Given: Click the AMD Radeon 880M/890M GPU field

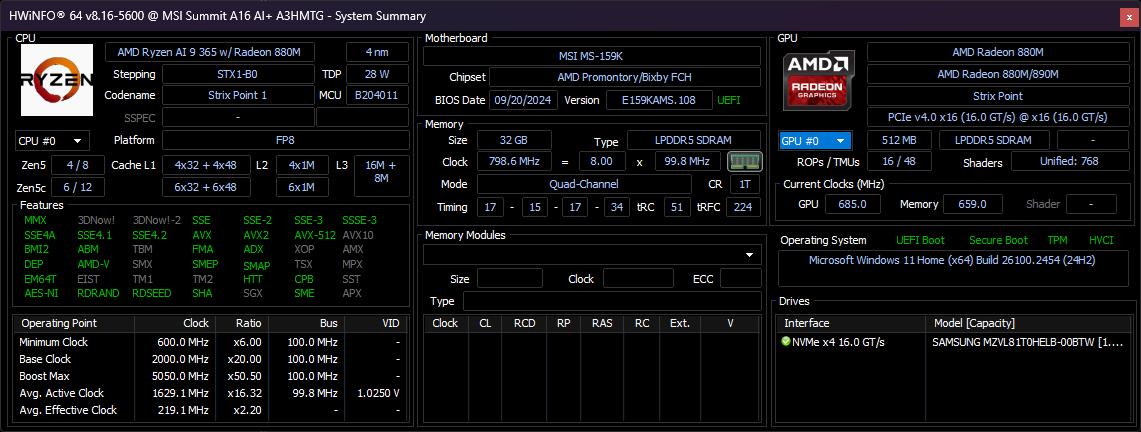Looking at the screenshot, I should pyautogui.click(x=998, y=74).
